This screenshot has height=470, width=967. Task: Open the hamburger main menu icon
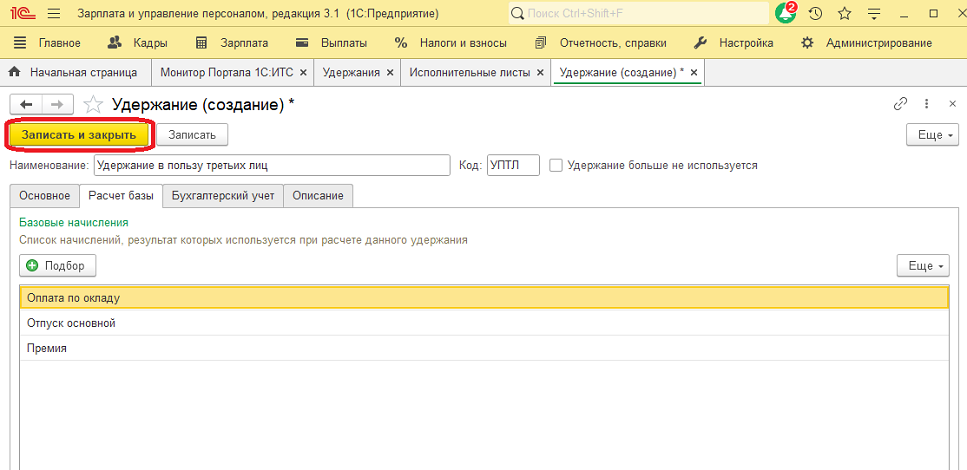tap(54, 13)
